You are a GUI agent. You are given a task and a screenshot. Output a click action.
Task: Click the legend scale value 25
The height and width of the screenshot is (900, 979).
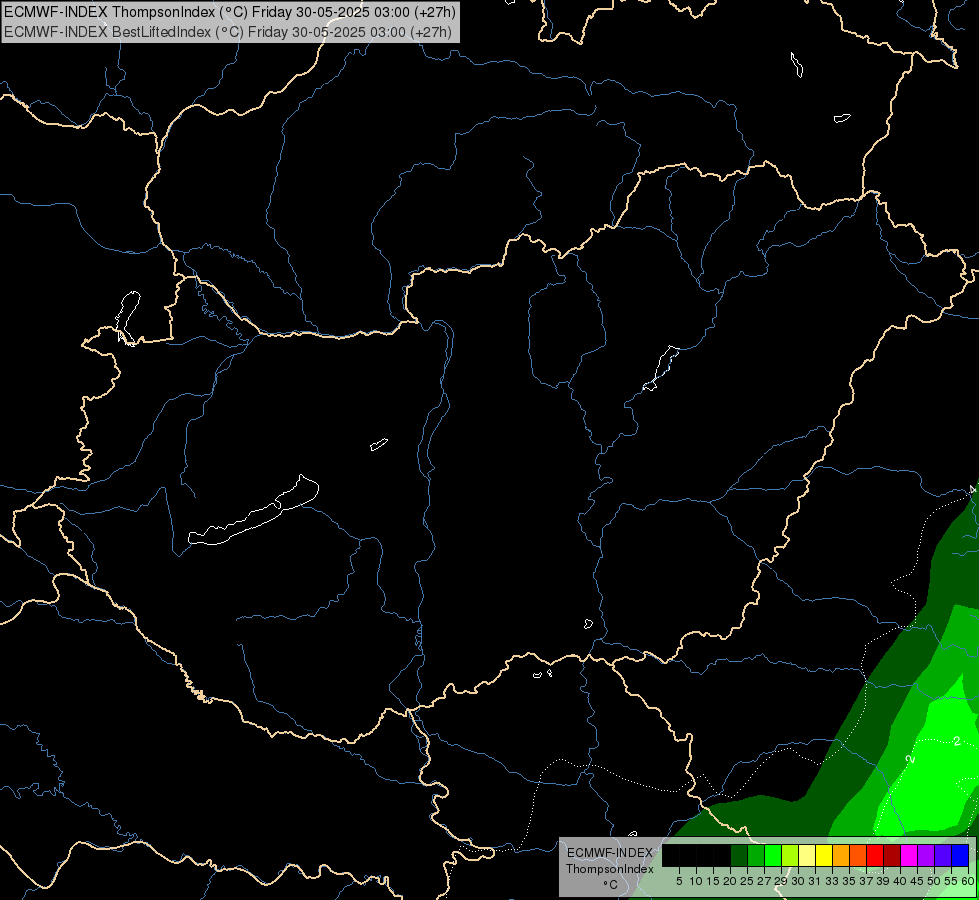pos(747,881)
